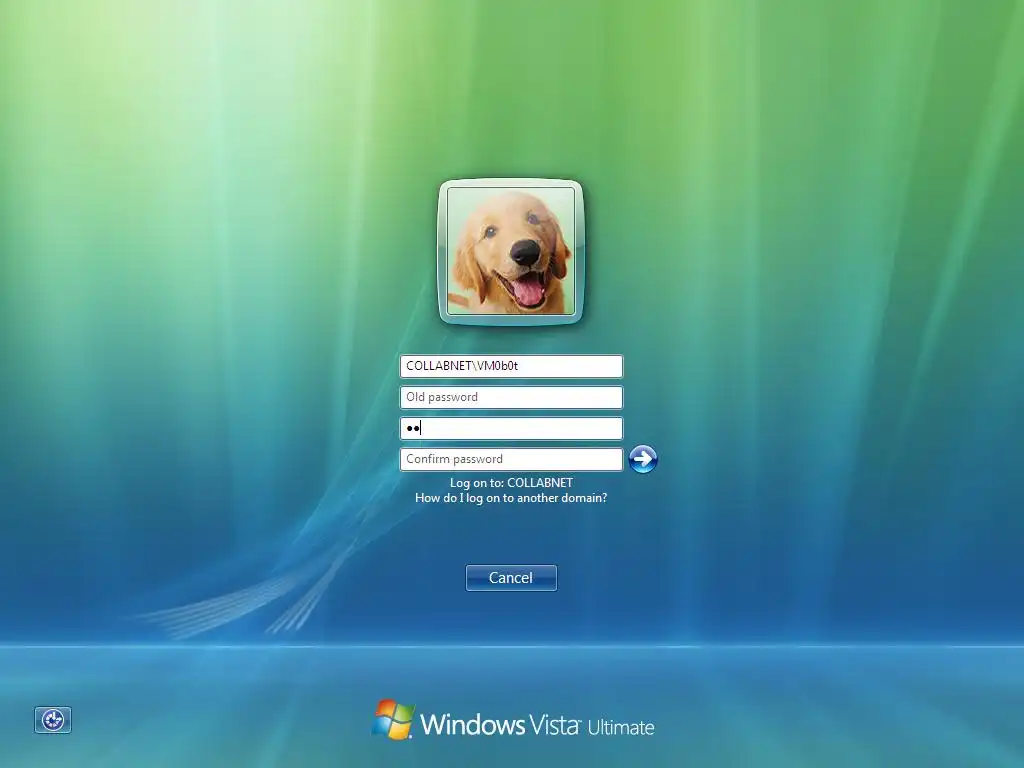The height and width of the screenshot is (768, 1024).
Task: Click the Ease of Access icon
Action: click(53, 720)
